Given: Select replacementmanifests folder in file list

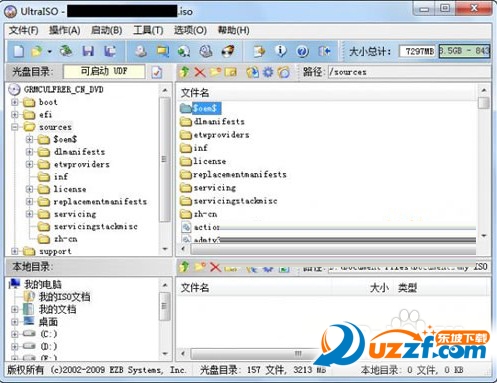Looking at the screenshot, I should click(x=240, y=174).
